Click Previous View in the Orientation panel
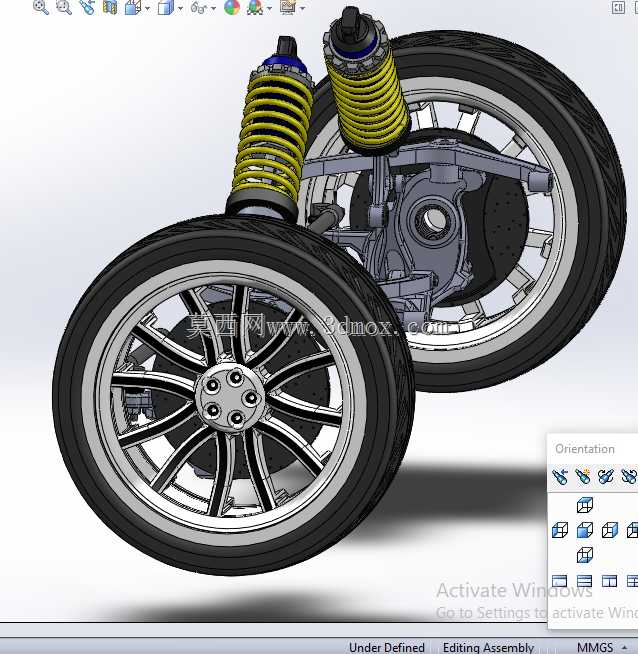 [x=560, y=476]
